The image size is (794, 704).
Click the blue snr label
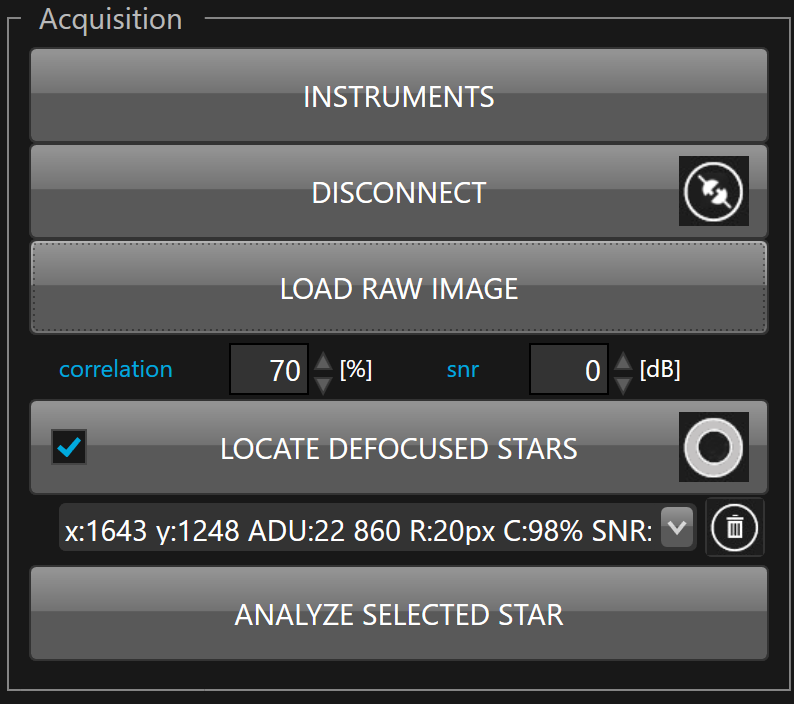click(462, 369)
